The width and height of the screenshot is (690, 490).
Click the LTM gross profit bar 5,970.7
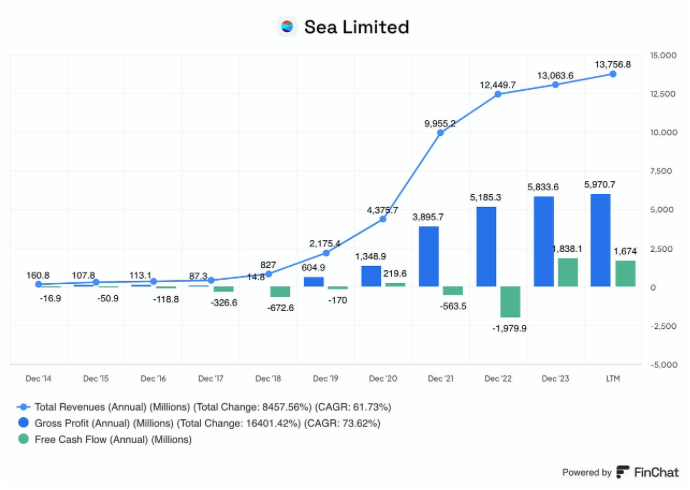click(601, 240)
